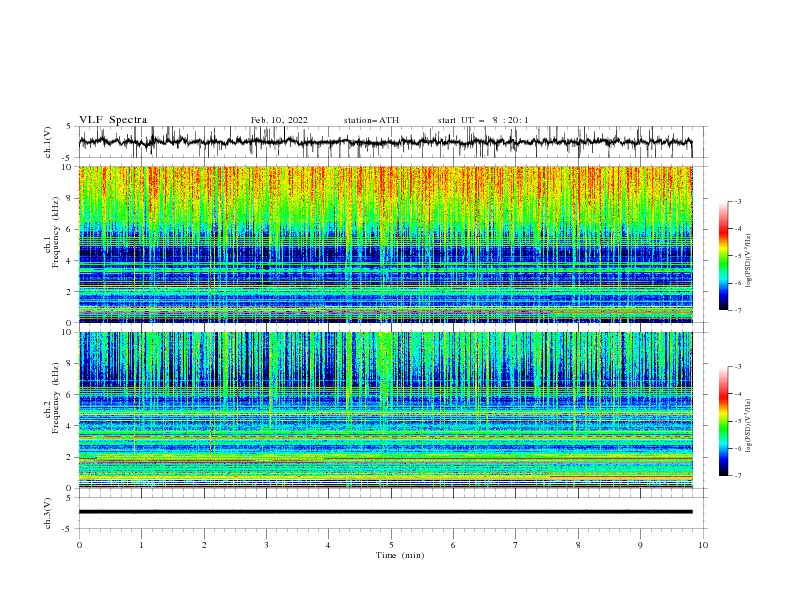Click the "7" tick on the time axis
Image resolution: width=792 pixels, height=612 pixels.
click(516, 545)
